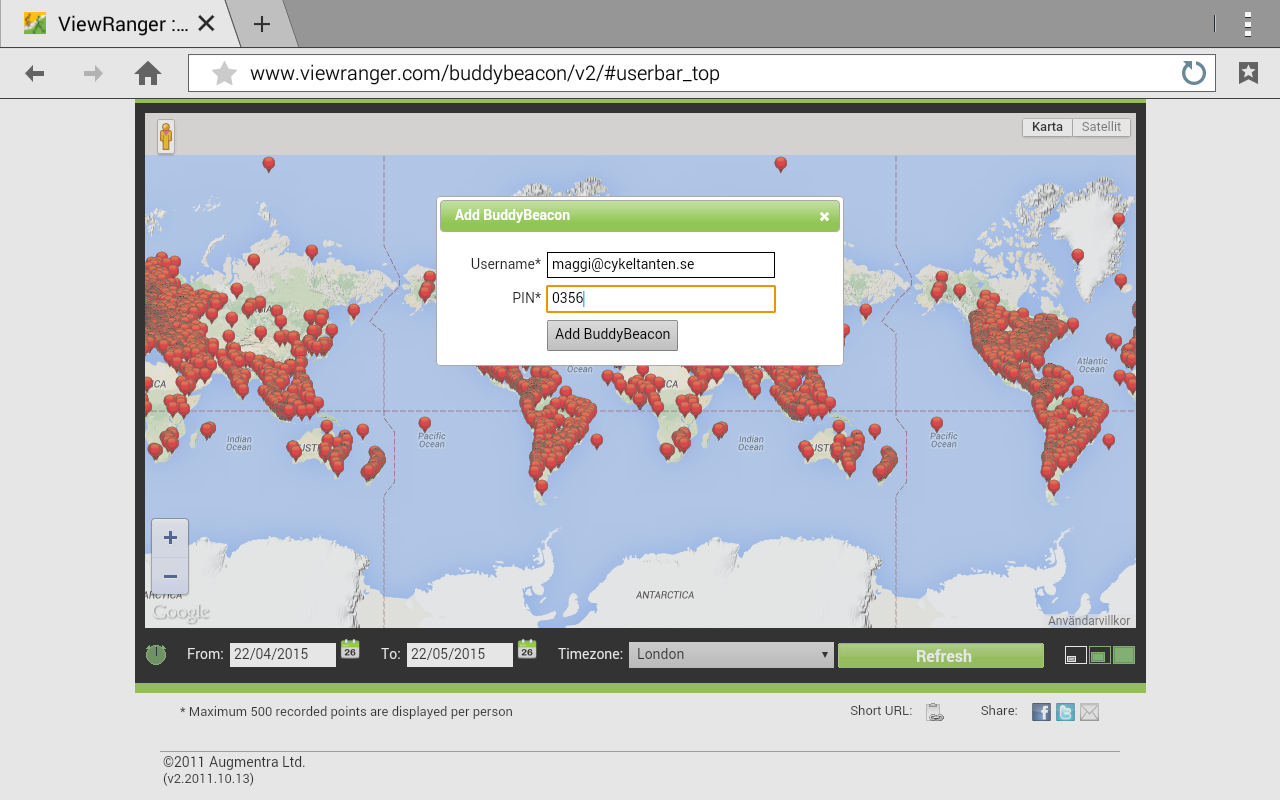Click the green Refresh button
Image resolution: width=1280 pixels, height=800 pixels.
click(x=941, y=656)
